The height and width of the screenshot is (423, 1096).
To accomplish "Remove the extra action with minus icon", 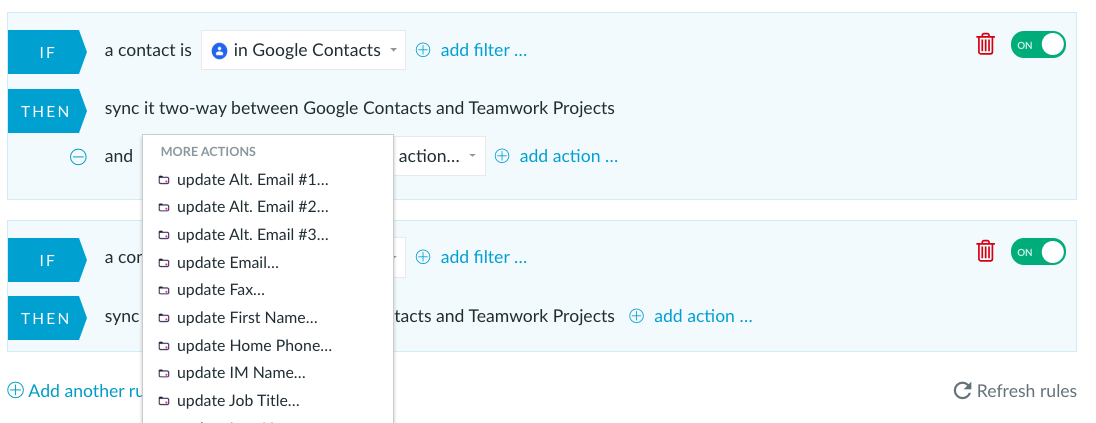I will click(x=78, y=157).
